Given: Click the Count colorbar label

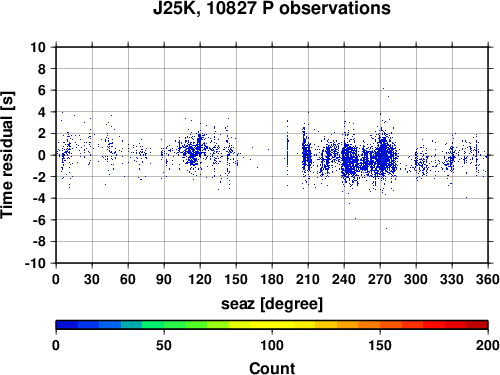Looking at the screenshot, I should (x=272, y=368).
